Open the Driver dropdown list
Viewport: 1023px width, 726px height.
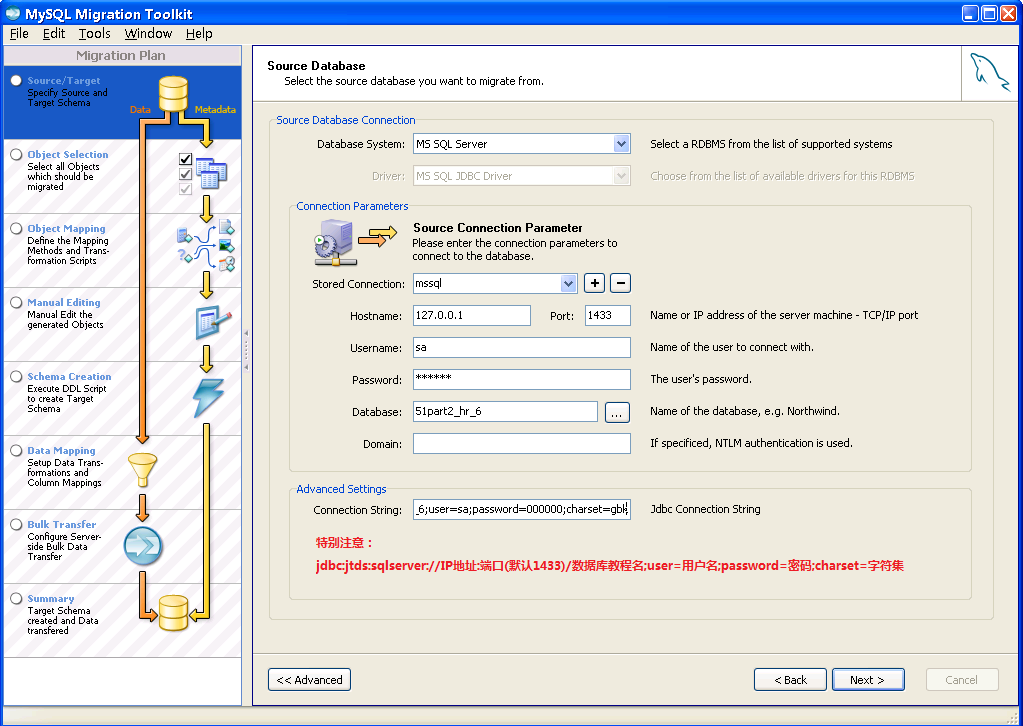621,175
